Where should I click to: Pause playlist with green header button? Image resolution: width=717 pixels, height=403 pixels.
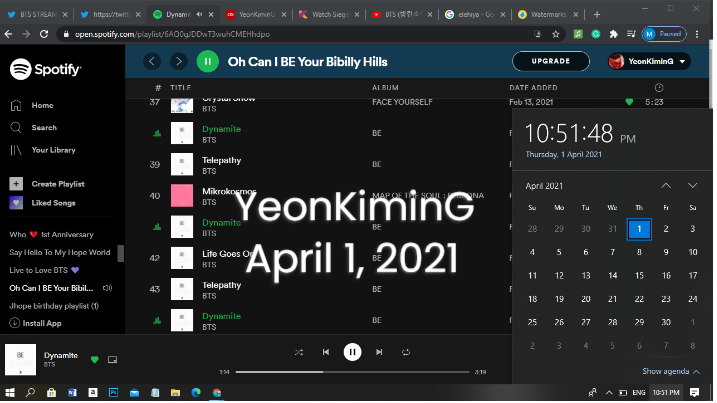point(208,61)
